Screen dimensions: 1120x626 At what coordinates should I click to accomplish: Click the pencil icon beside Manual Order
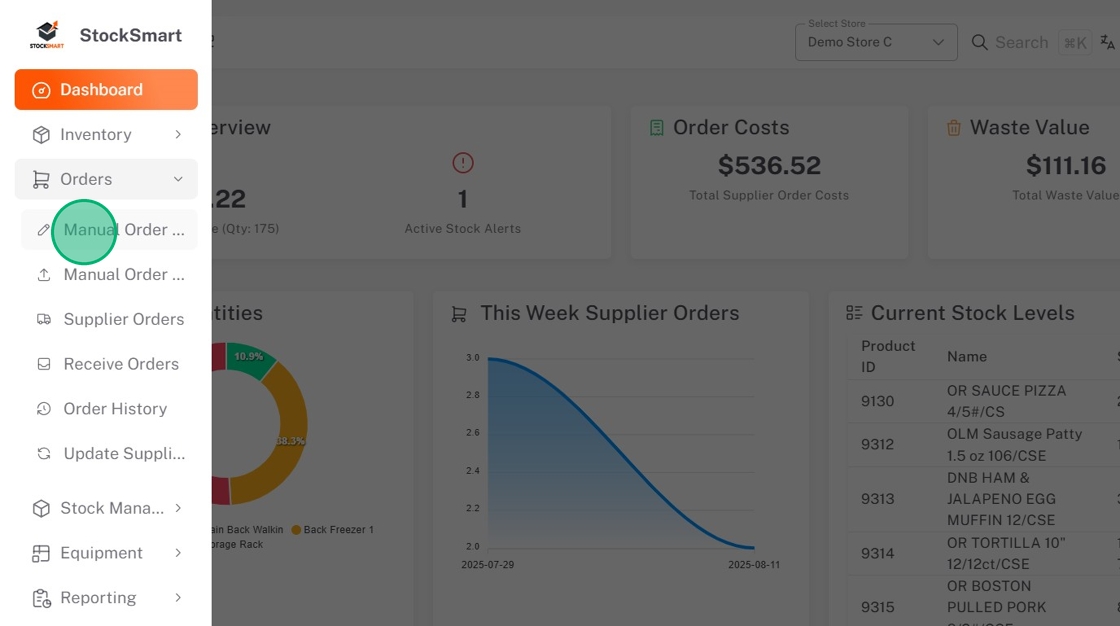point(44,229)
